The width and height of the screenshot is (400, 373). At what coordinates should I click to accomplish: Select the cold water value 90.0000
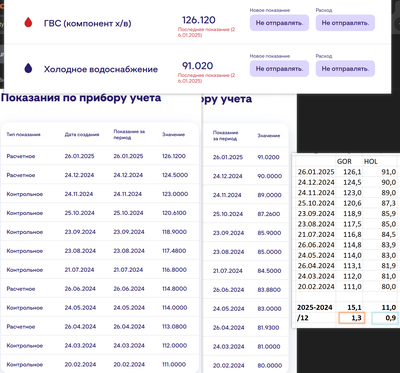(x=269, y=176)
